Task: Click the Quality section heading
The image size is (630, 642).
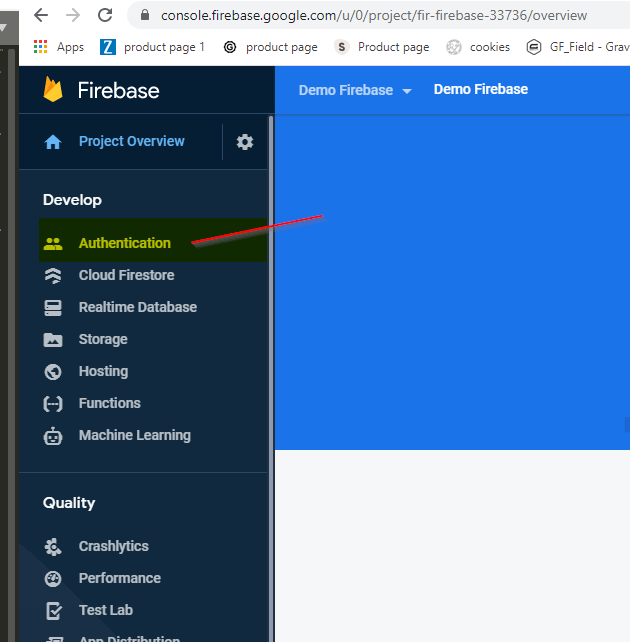Action: point(69,503)
